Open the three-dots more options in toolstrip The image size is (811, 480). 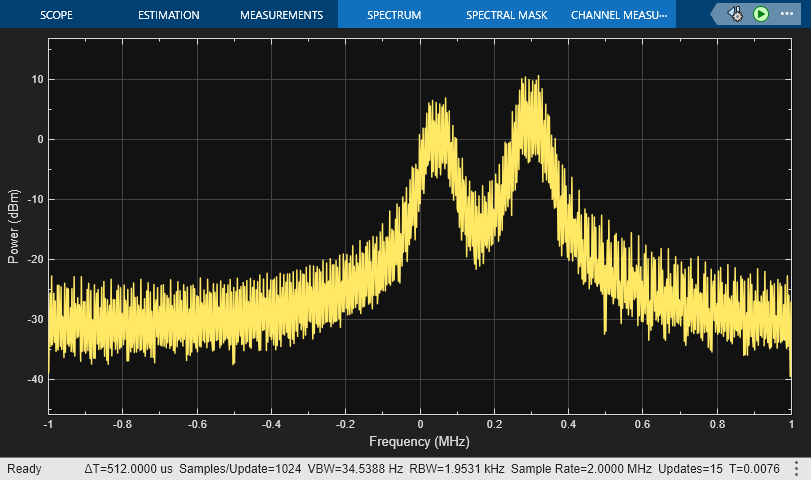tap(787, 13)
